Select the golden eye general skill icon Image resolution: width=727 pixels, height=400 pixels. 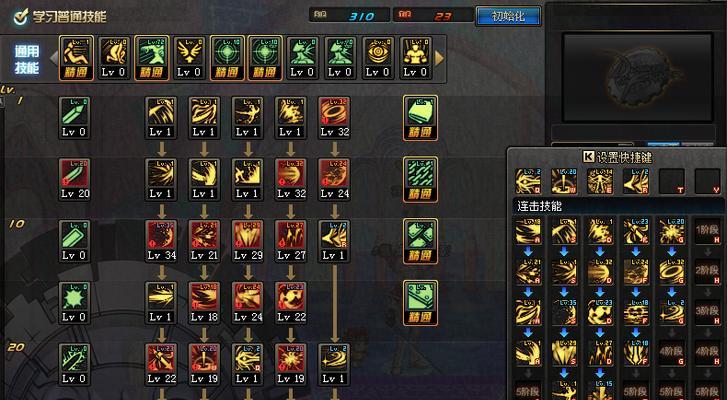[378, 58]
